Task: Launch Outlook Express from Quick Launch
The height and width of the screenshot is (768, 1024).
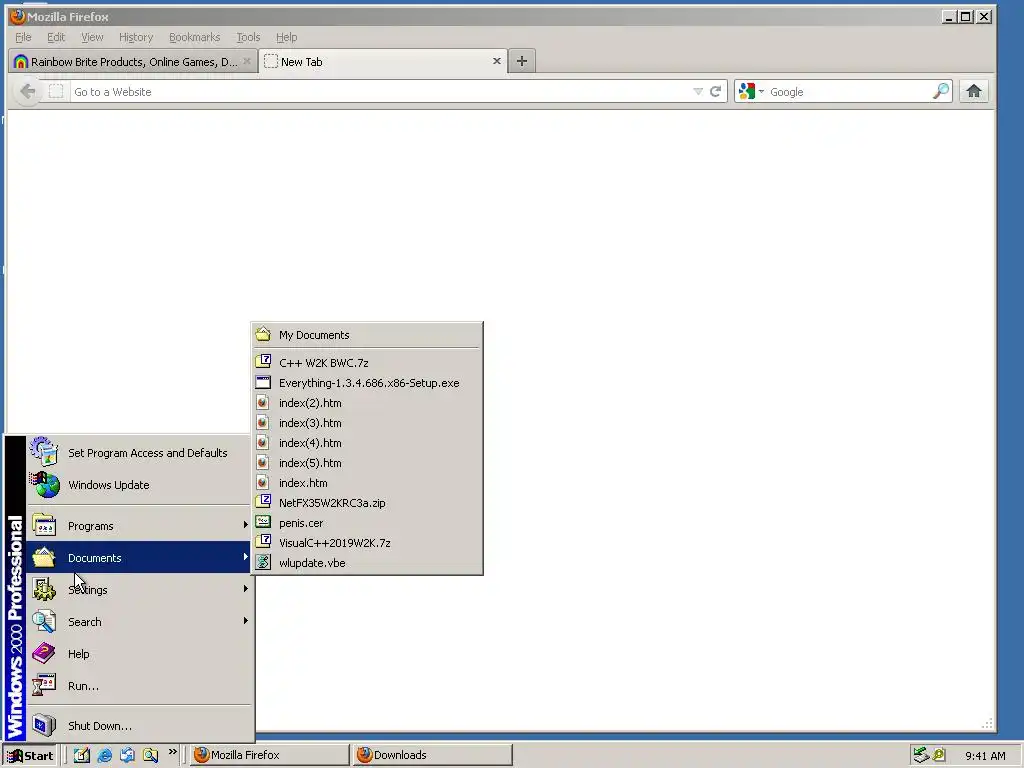Action: (x=127, y=755)
